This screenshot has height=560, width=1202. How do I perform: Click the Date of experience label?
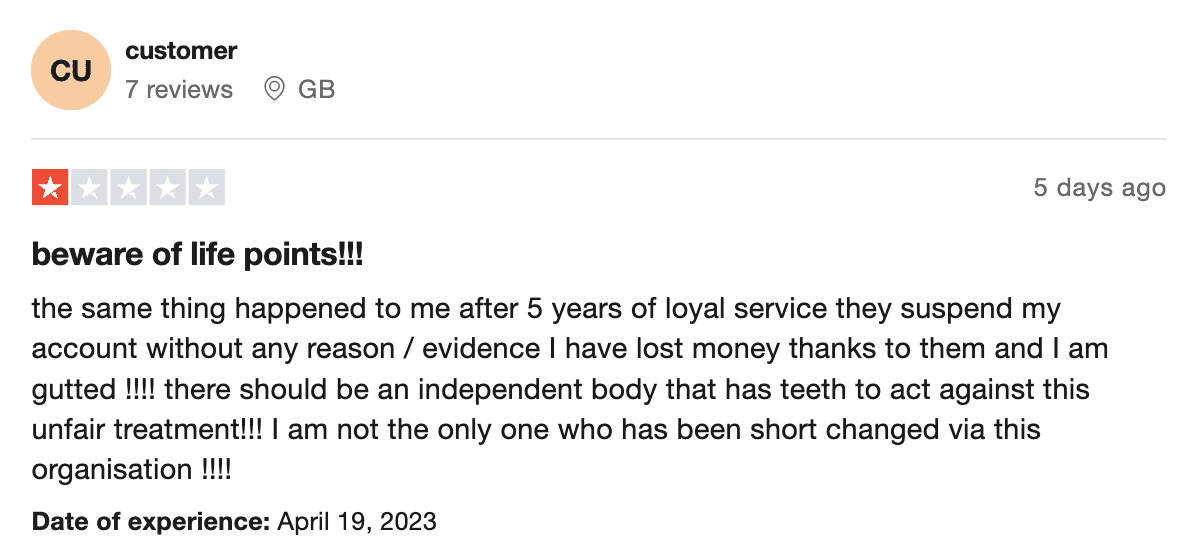tap(151, 521)
